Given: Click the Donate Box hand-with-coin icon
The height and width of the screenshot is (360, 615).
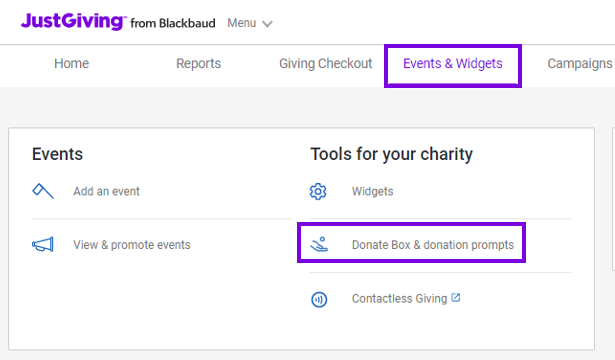Looking at the screenshot, I should pos(319,244).
